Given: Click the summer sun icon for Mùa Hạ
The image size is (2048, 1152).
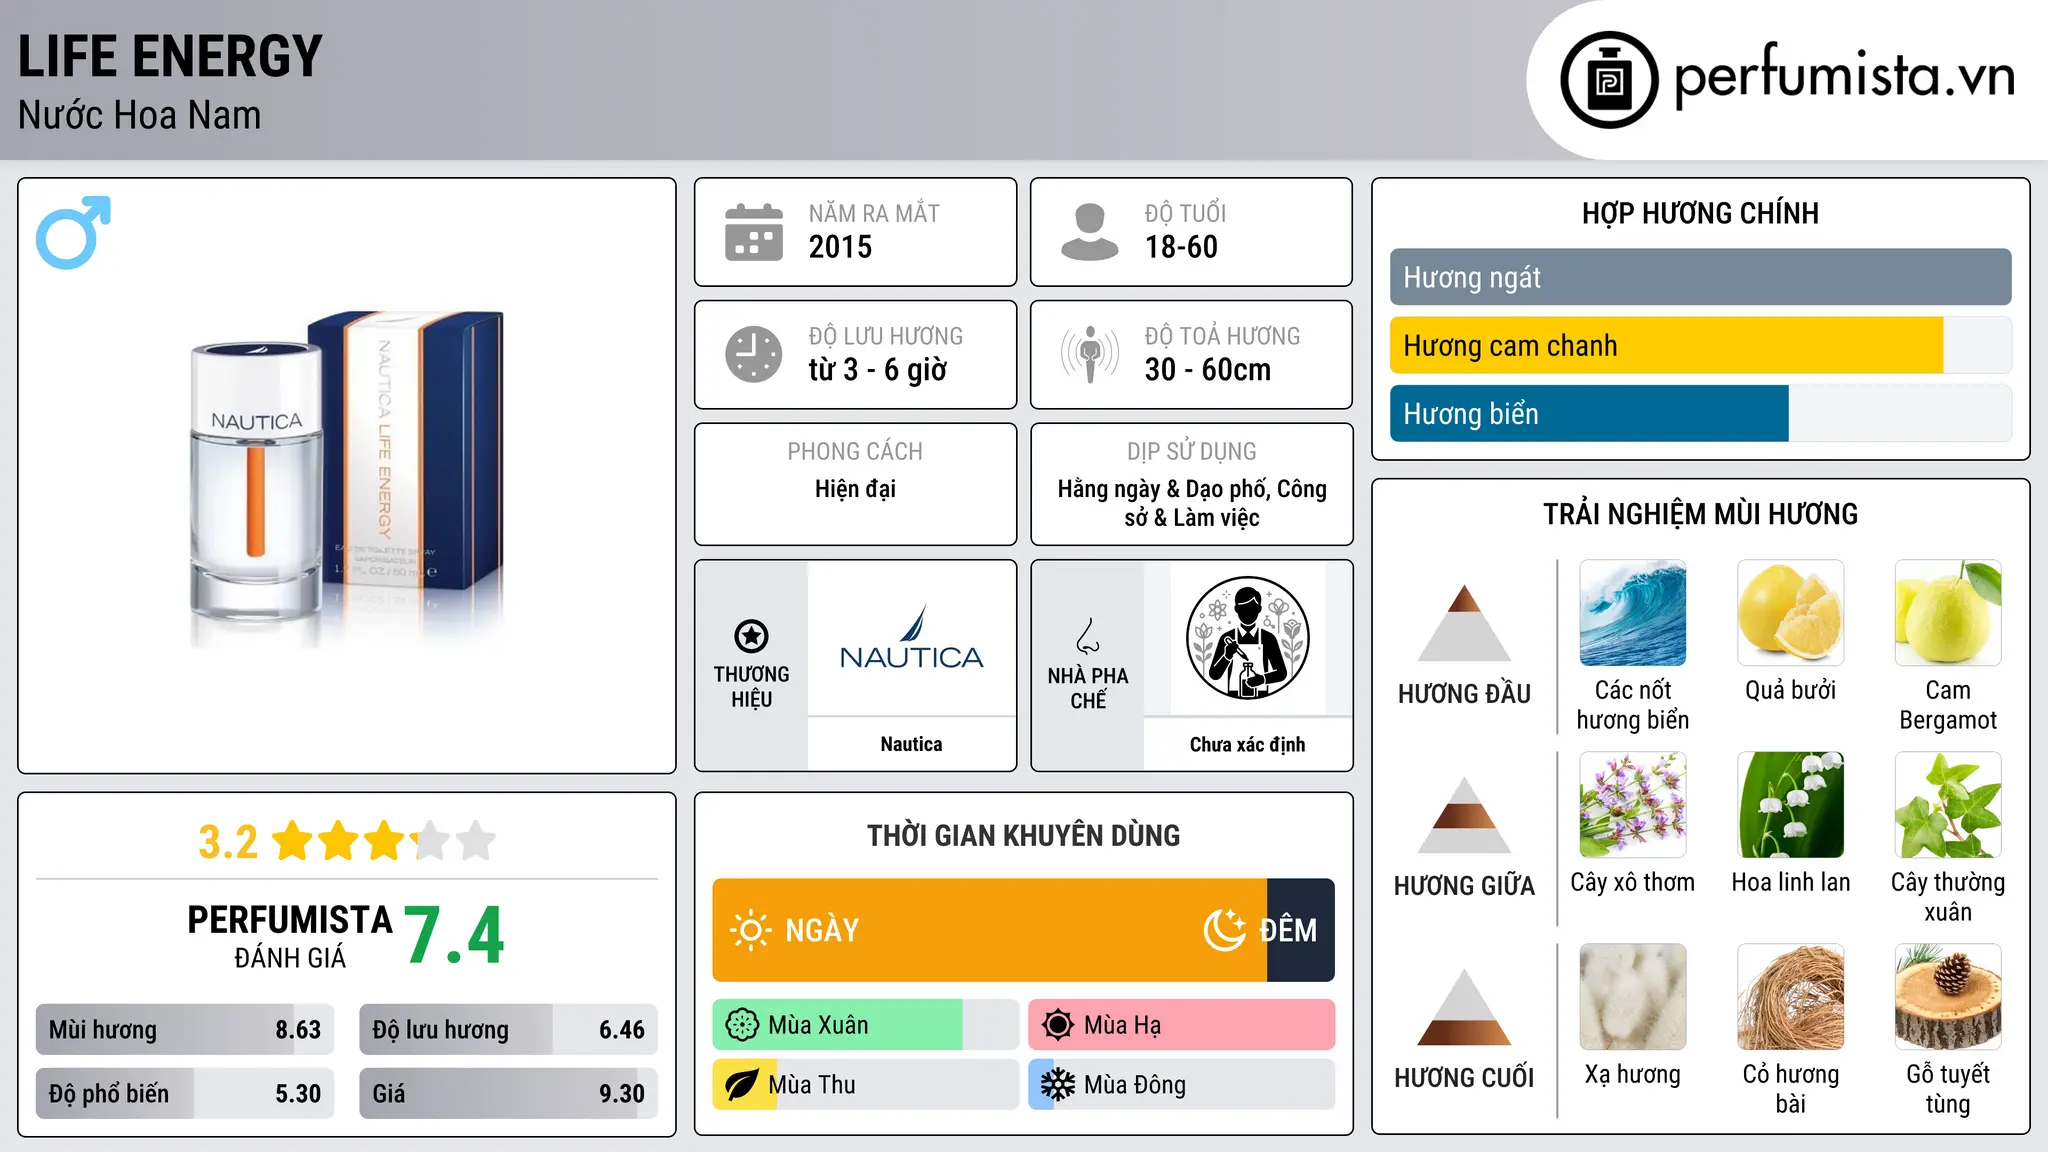Looking at the screenshot, I should 1058,1025.
